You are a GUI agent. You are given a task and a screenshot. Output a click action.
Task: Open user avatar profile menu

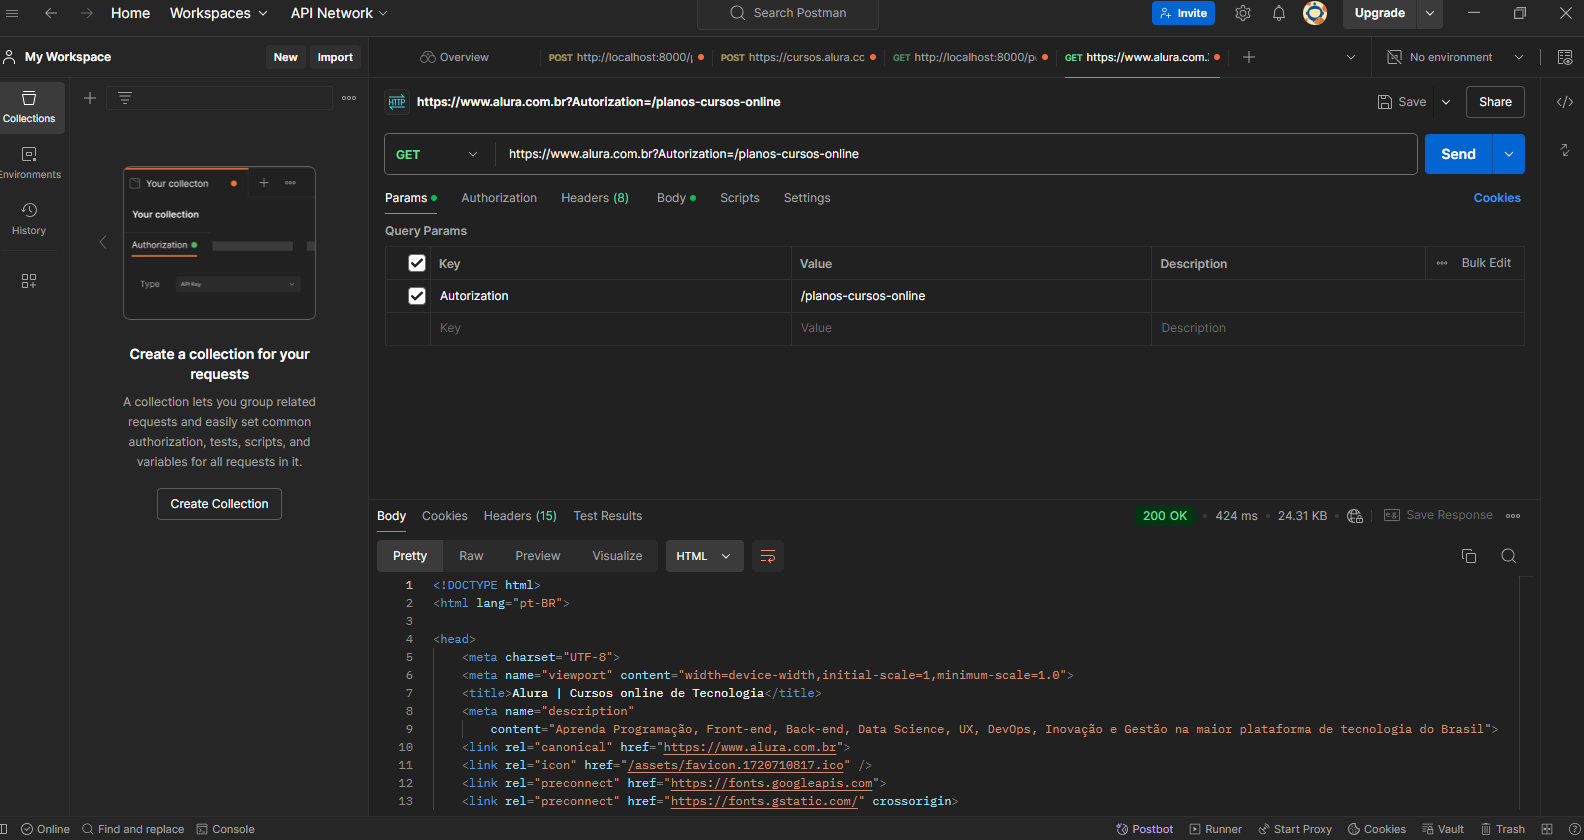point(1315,13)
